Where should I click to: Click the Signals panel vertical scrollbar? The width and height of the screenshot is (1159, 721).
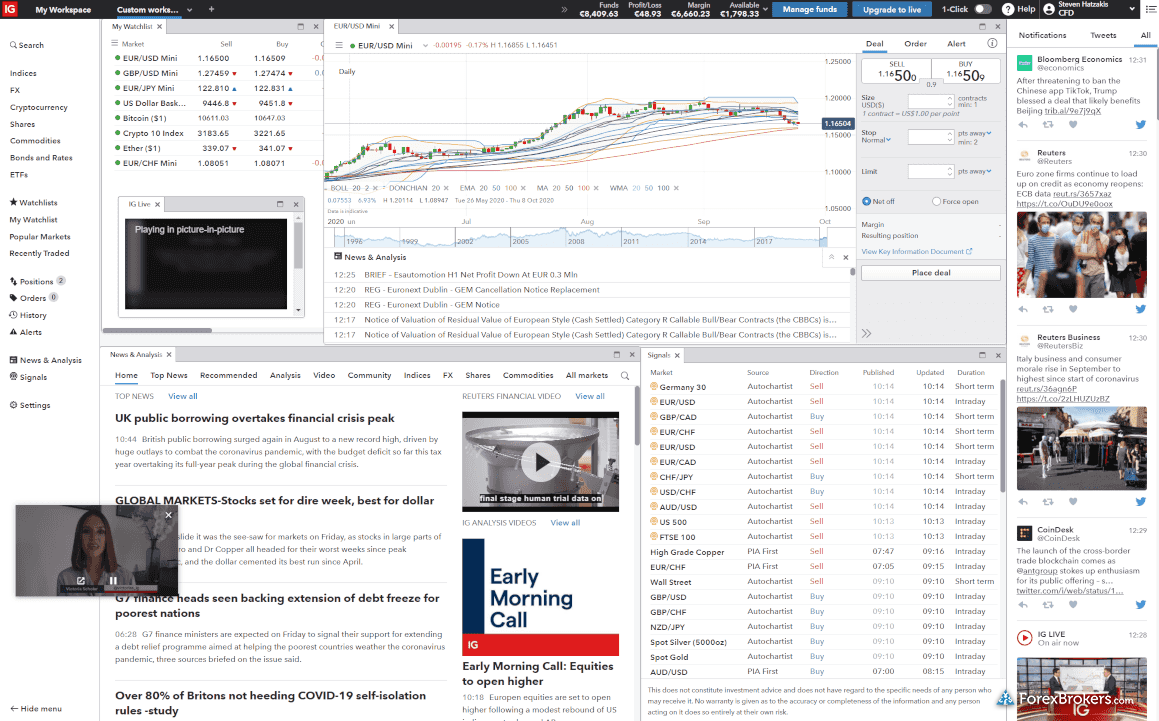click(1002, 436)
